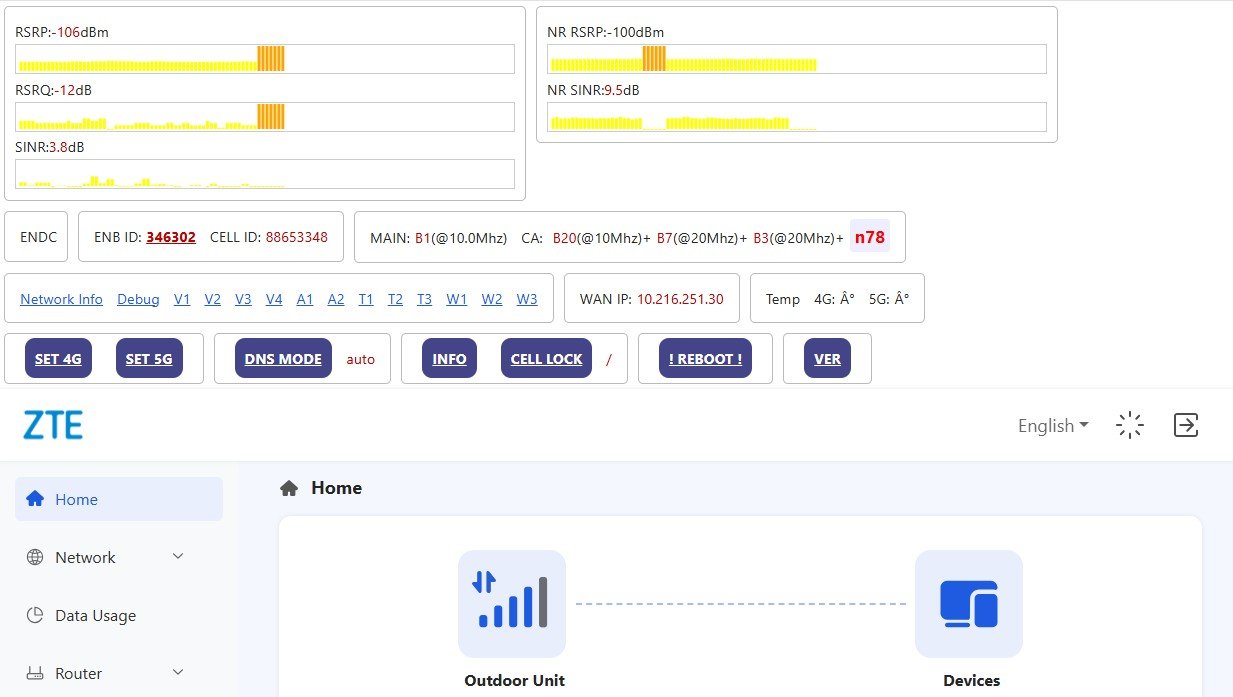1233x697 pixels.
Task: Click the Home house icon in sidebar
Action: [x=35, y=499]
